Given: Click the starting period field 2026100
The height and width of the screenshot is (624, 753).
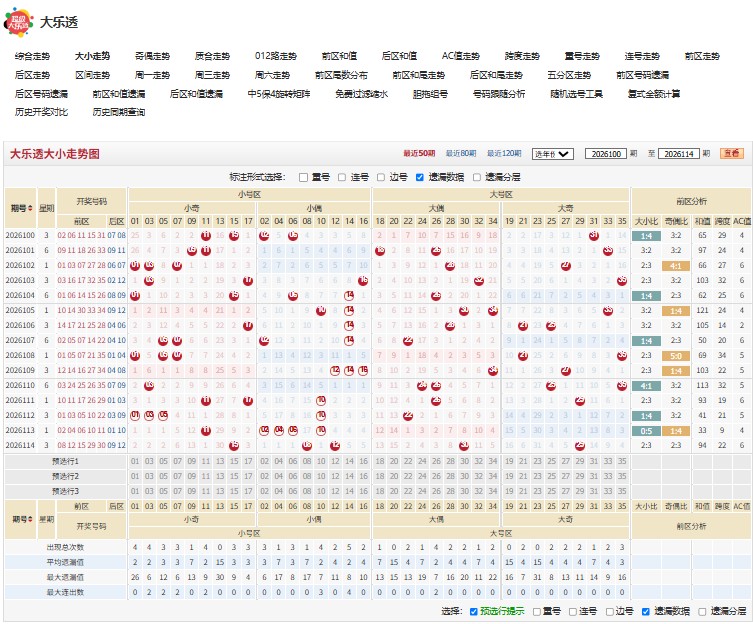Looking at the screenshot, I should (606, 154).
